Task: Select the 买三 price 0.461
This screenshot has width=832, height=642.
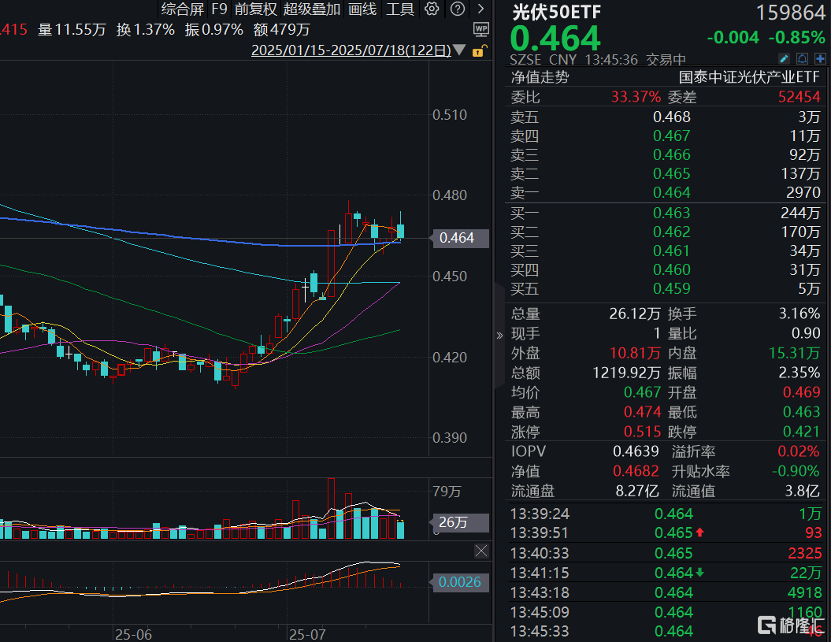Action: pyautogui.click(x=672, y=251)
